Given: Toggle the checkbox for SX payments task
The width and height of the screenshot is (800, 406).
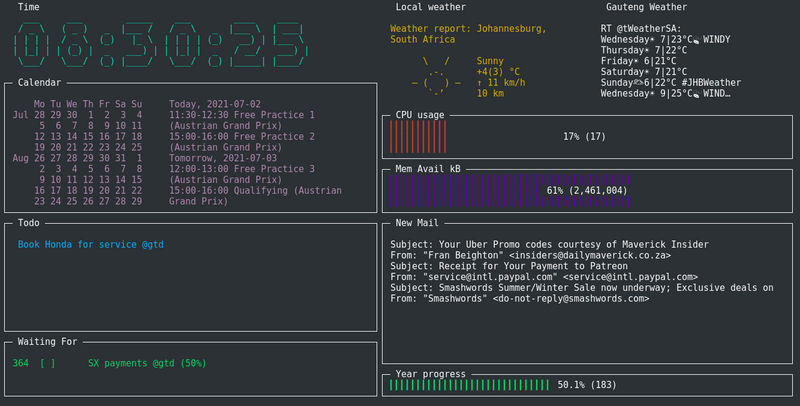Looking at the screenshot, I should click(x=47, y=363).
